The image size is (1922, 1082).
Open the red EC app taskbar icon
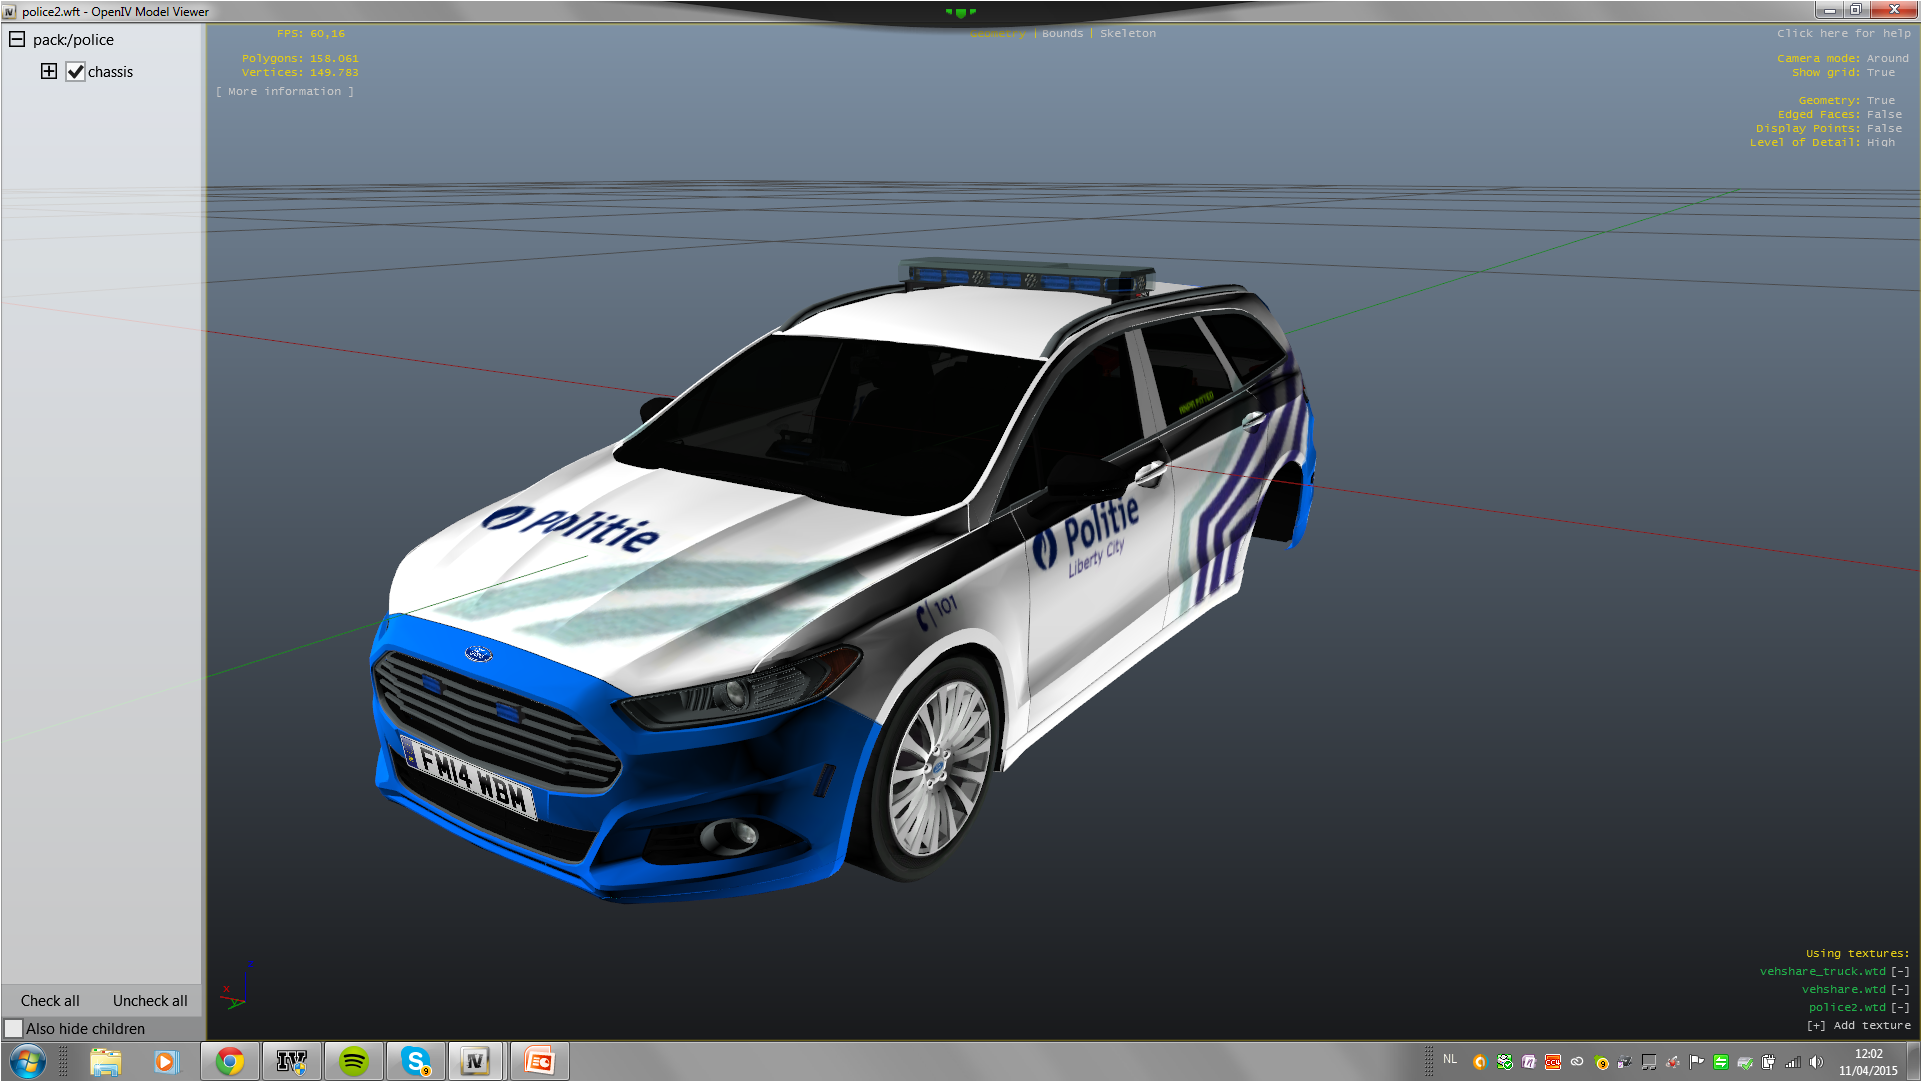(539, 1061)
